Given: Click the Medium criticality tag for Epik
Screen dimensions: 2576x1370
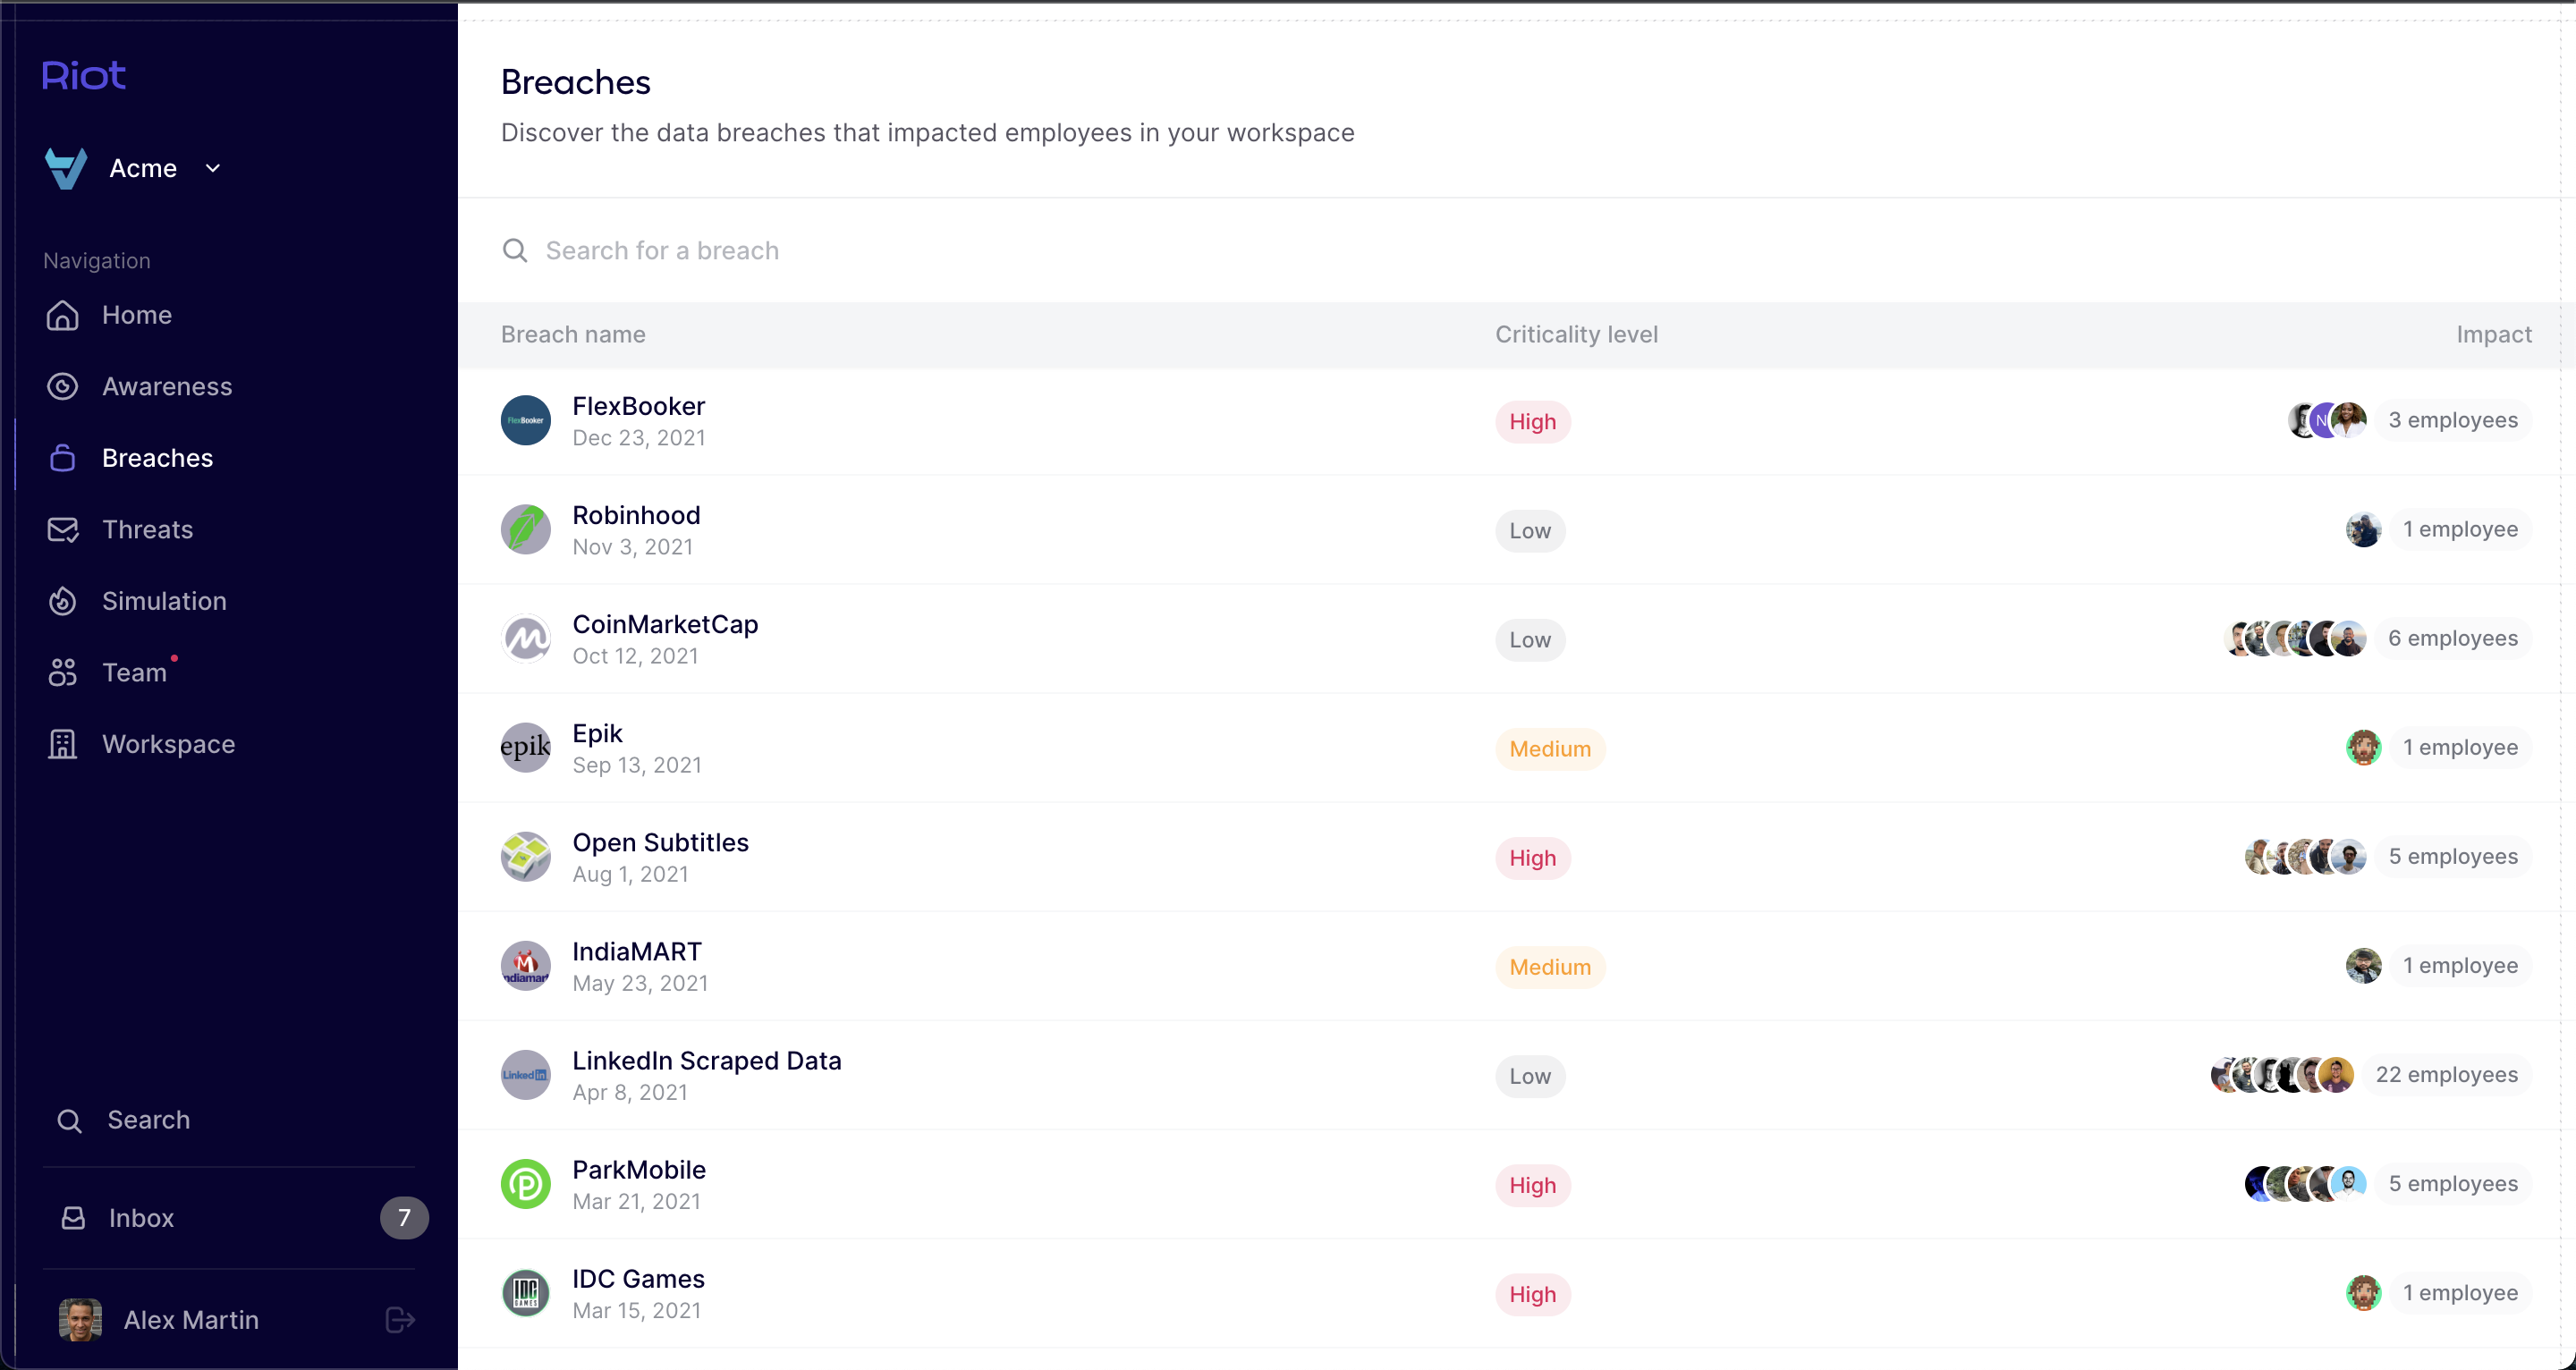Looking at the screenshot, I should (1549, 749).
